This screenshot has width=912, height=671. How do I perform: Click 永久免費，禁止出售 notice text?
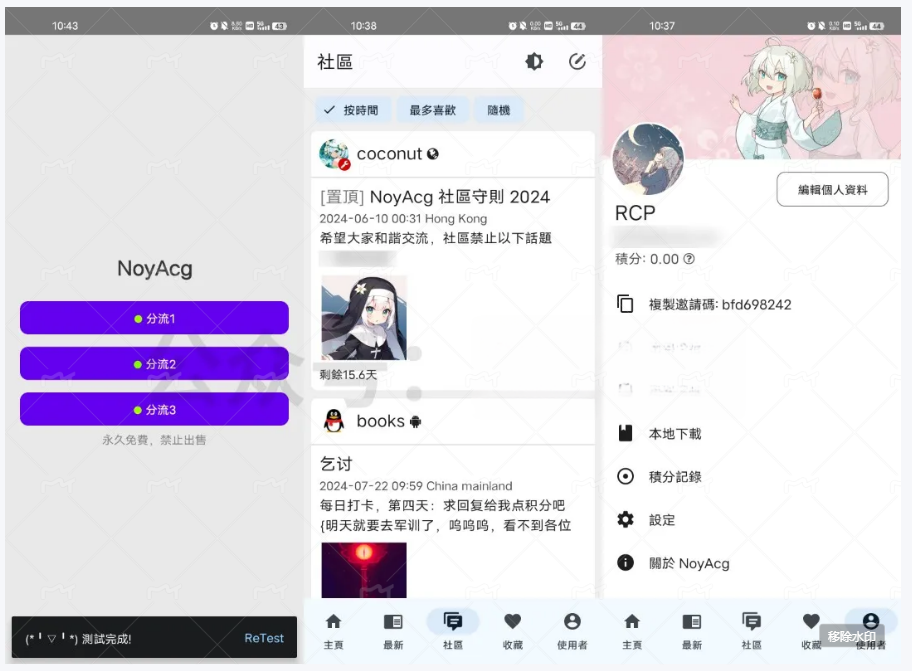(x=154, y=440)
